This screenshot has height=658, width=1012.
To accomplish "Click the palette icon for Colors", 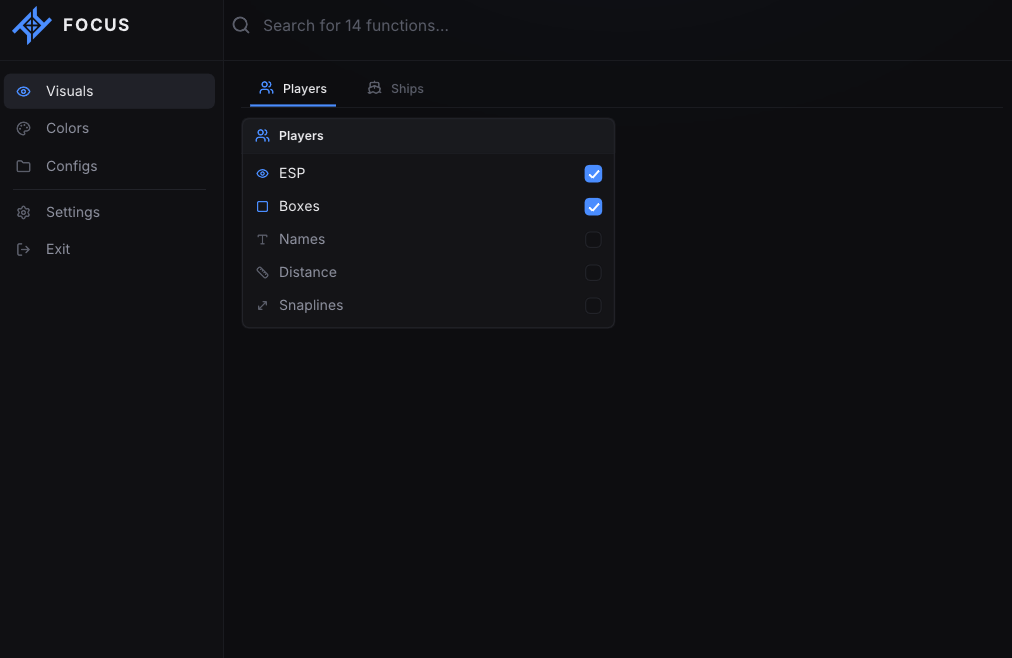I will (23, 128).
